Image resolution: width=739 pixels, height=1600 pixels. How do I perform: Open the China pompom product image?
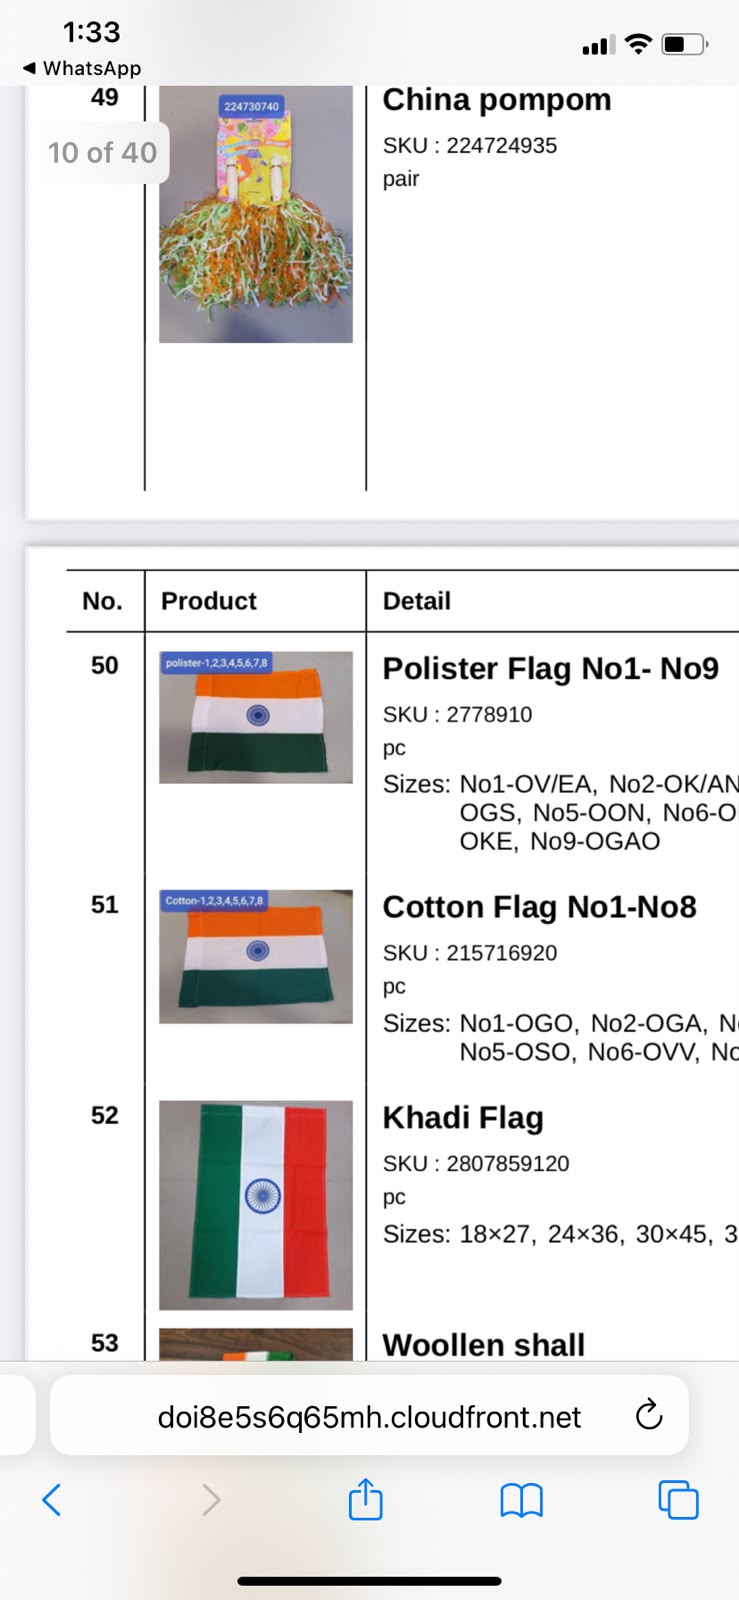[x=256, y=214]
